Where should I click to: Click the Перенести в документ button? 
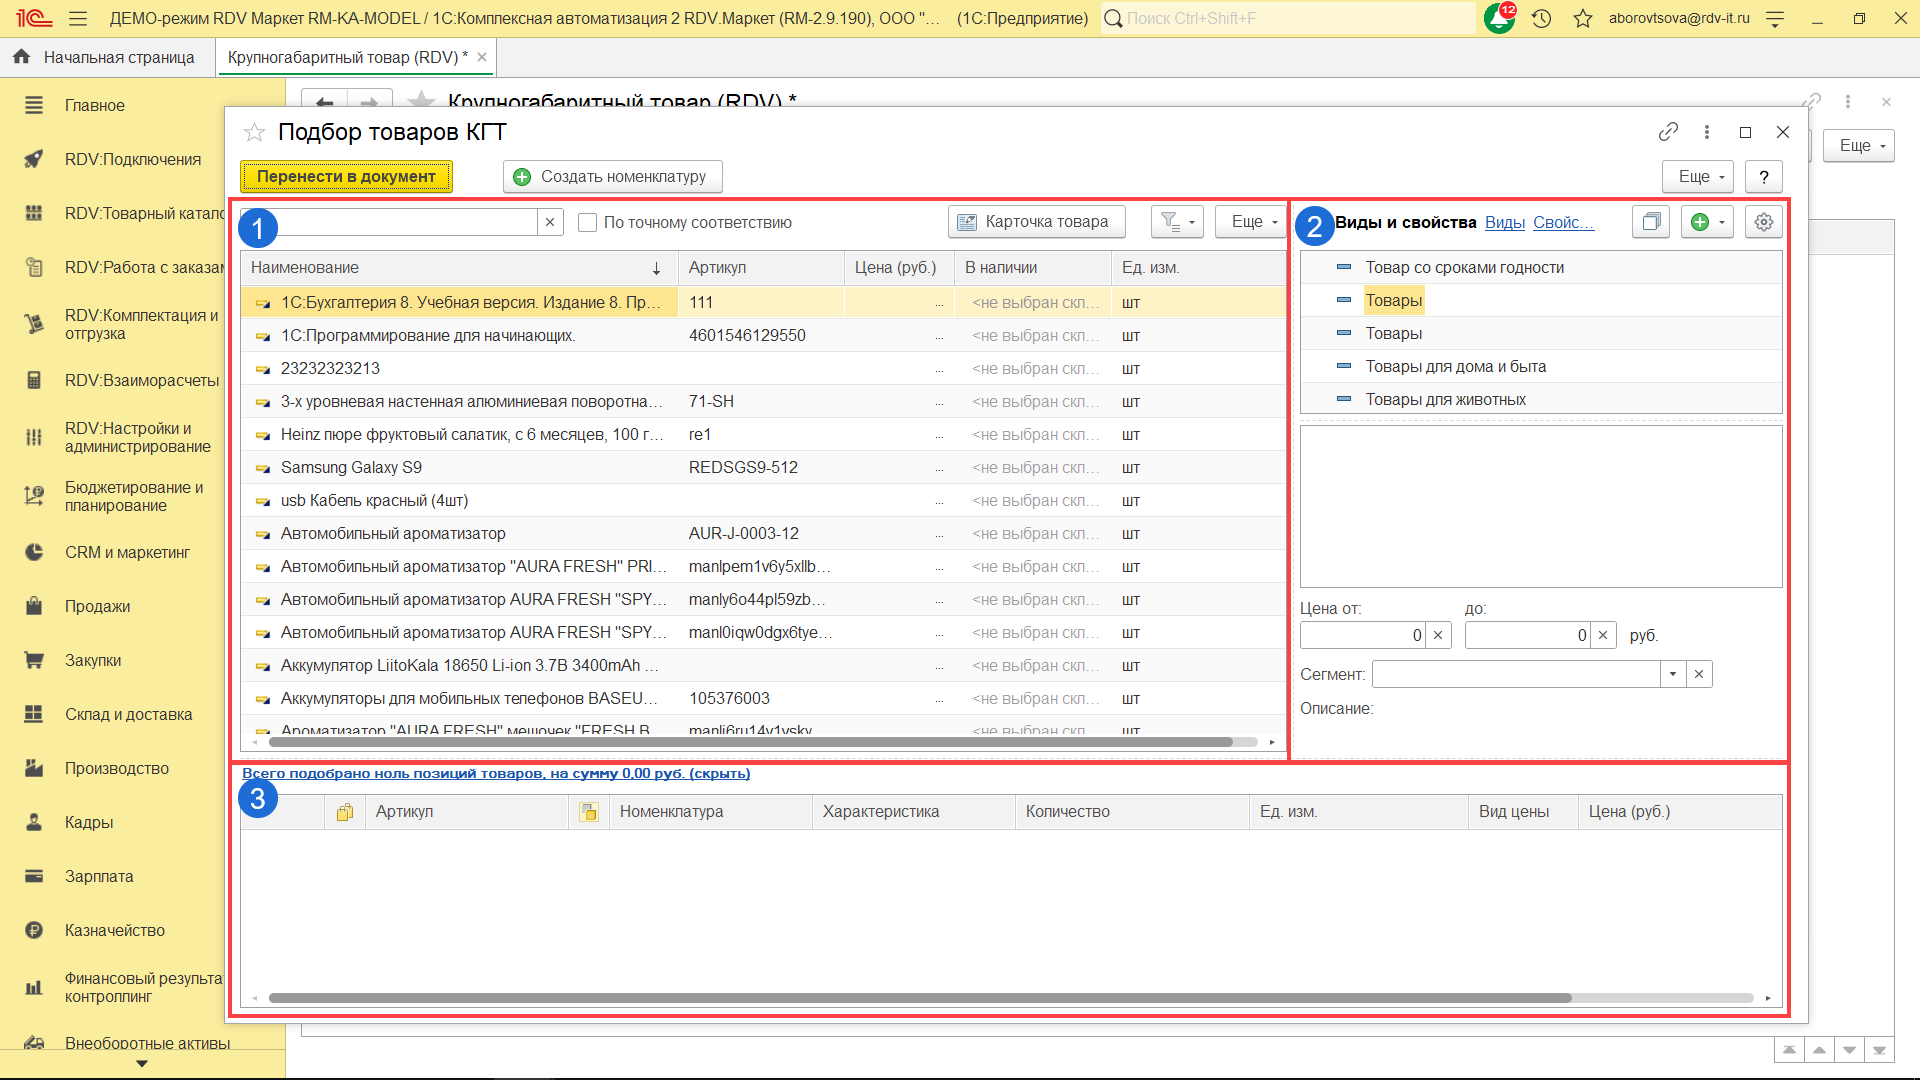coord(346,176)
